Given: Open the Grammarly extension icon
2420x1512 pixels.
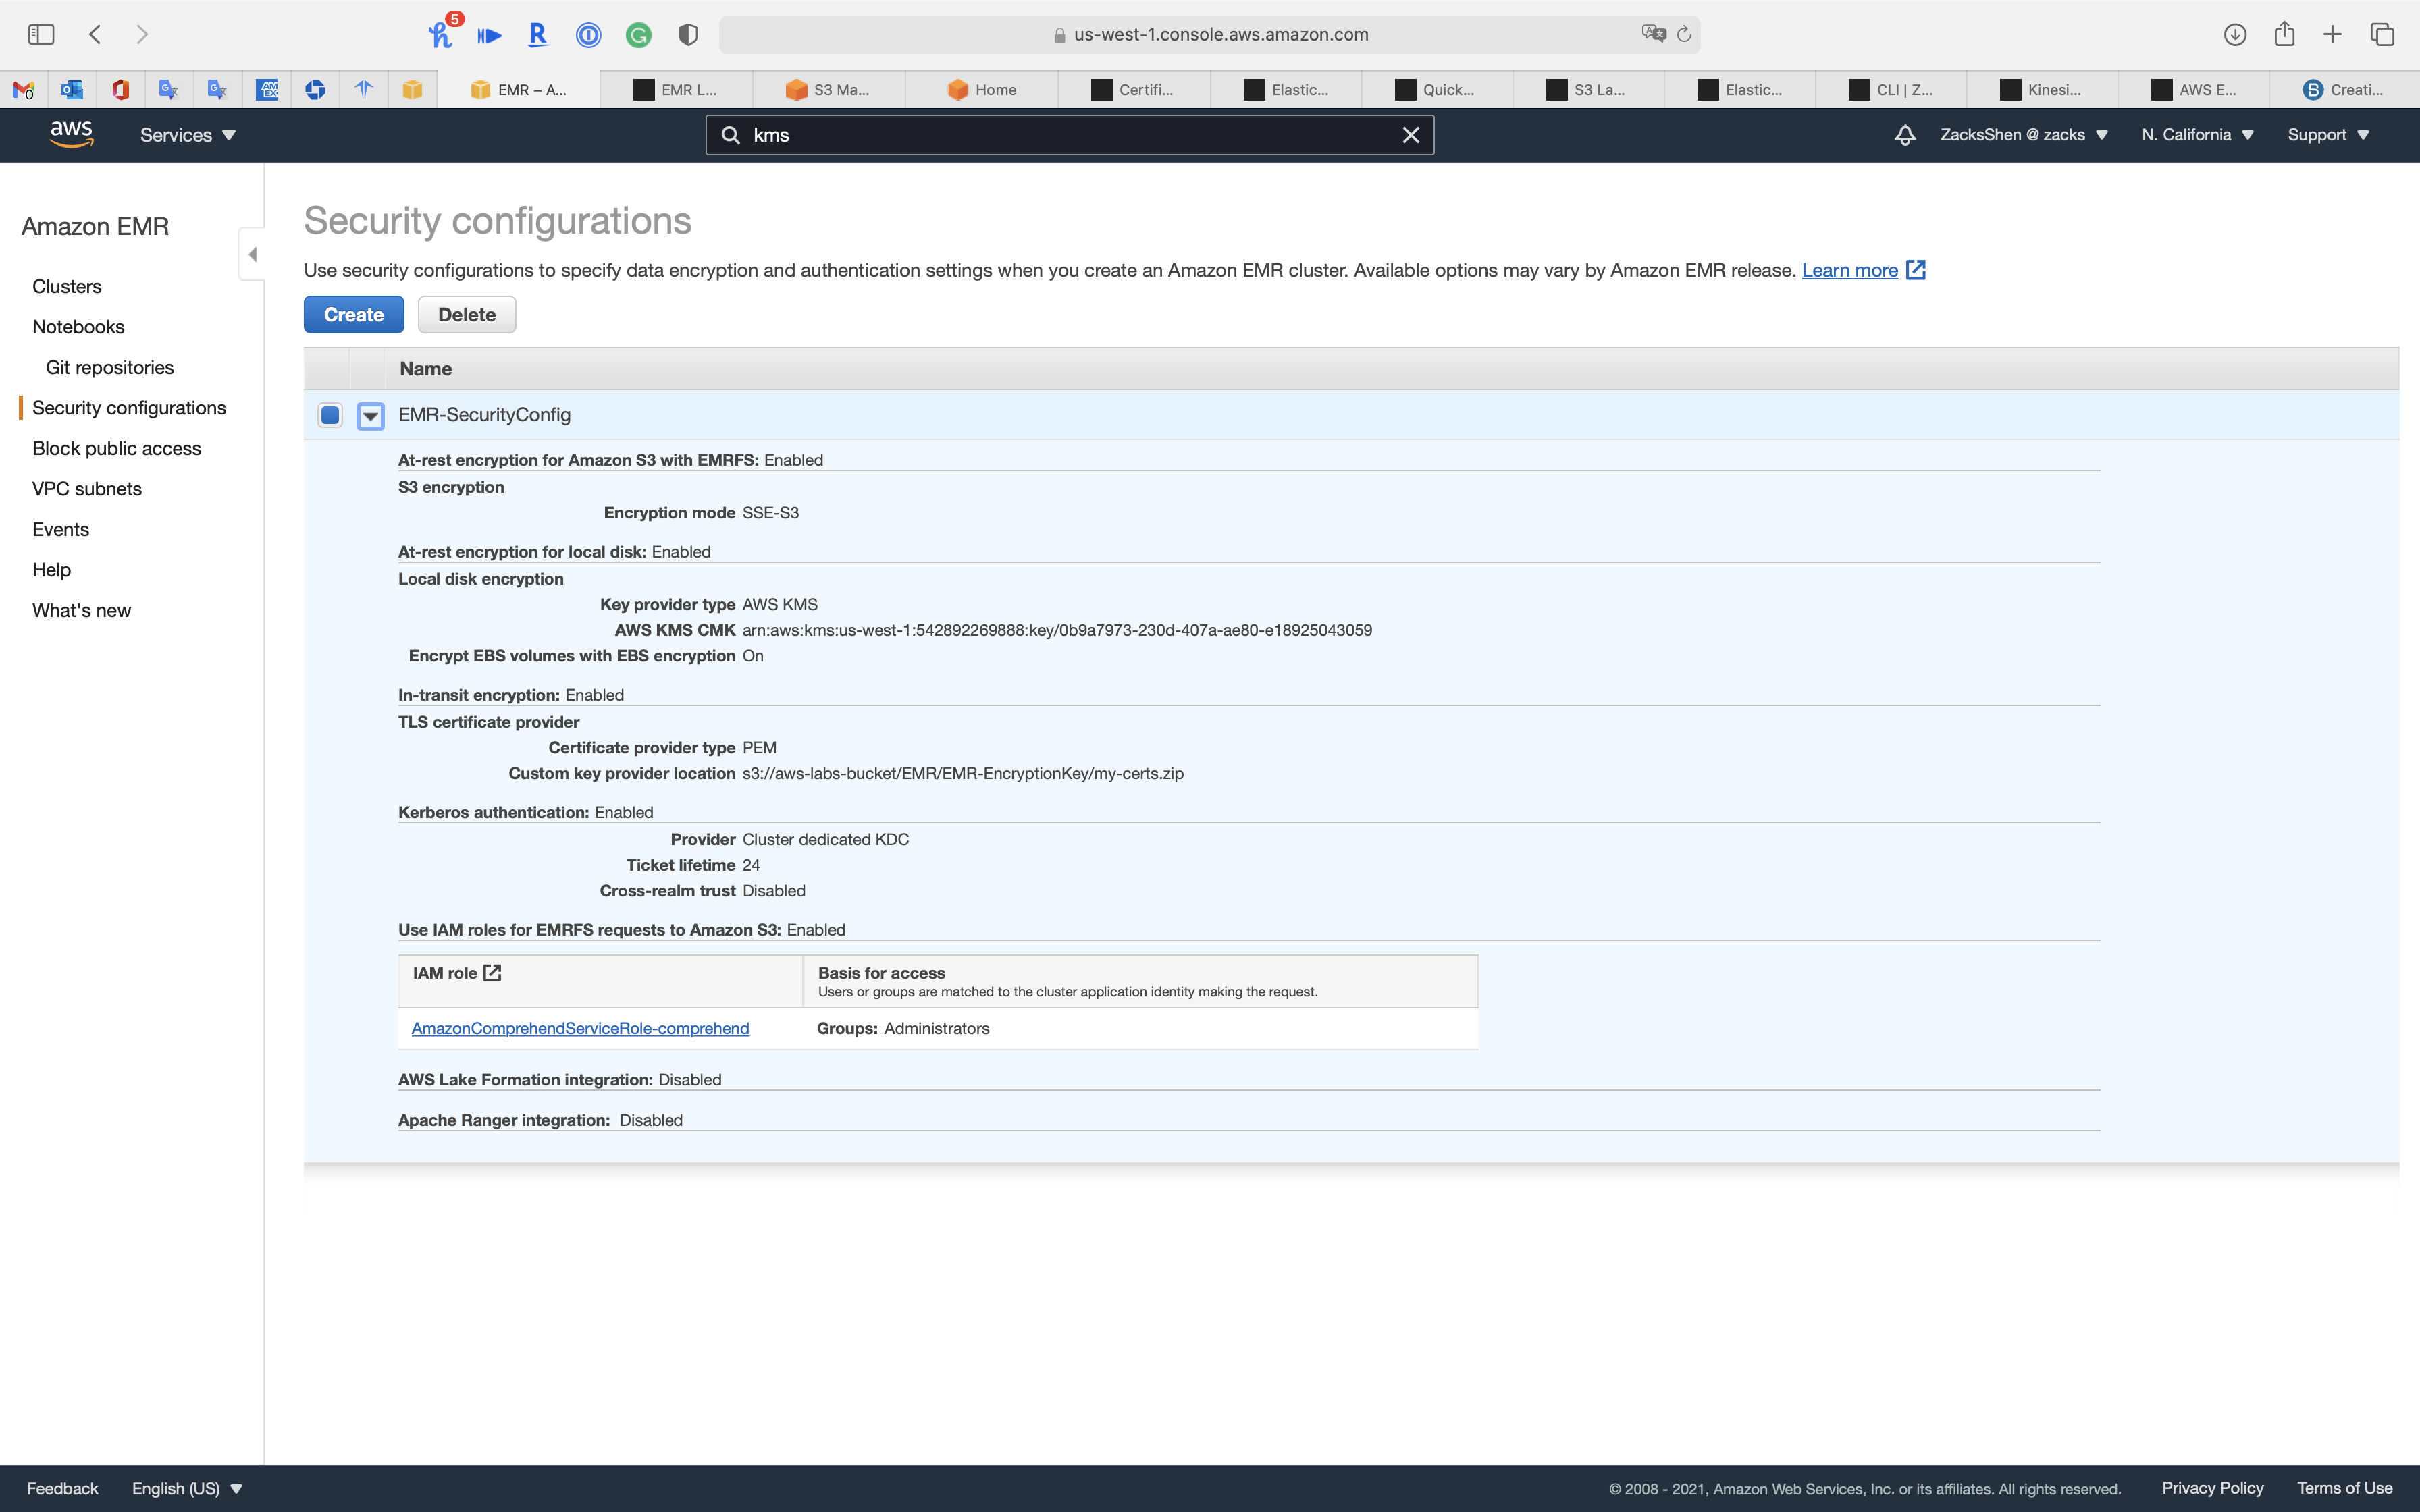Looking at the screenshot, I should pyautogui.click(x=638, y=35).
